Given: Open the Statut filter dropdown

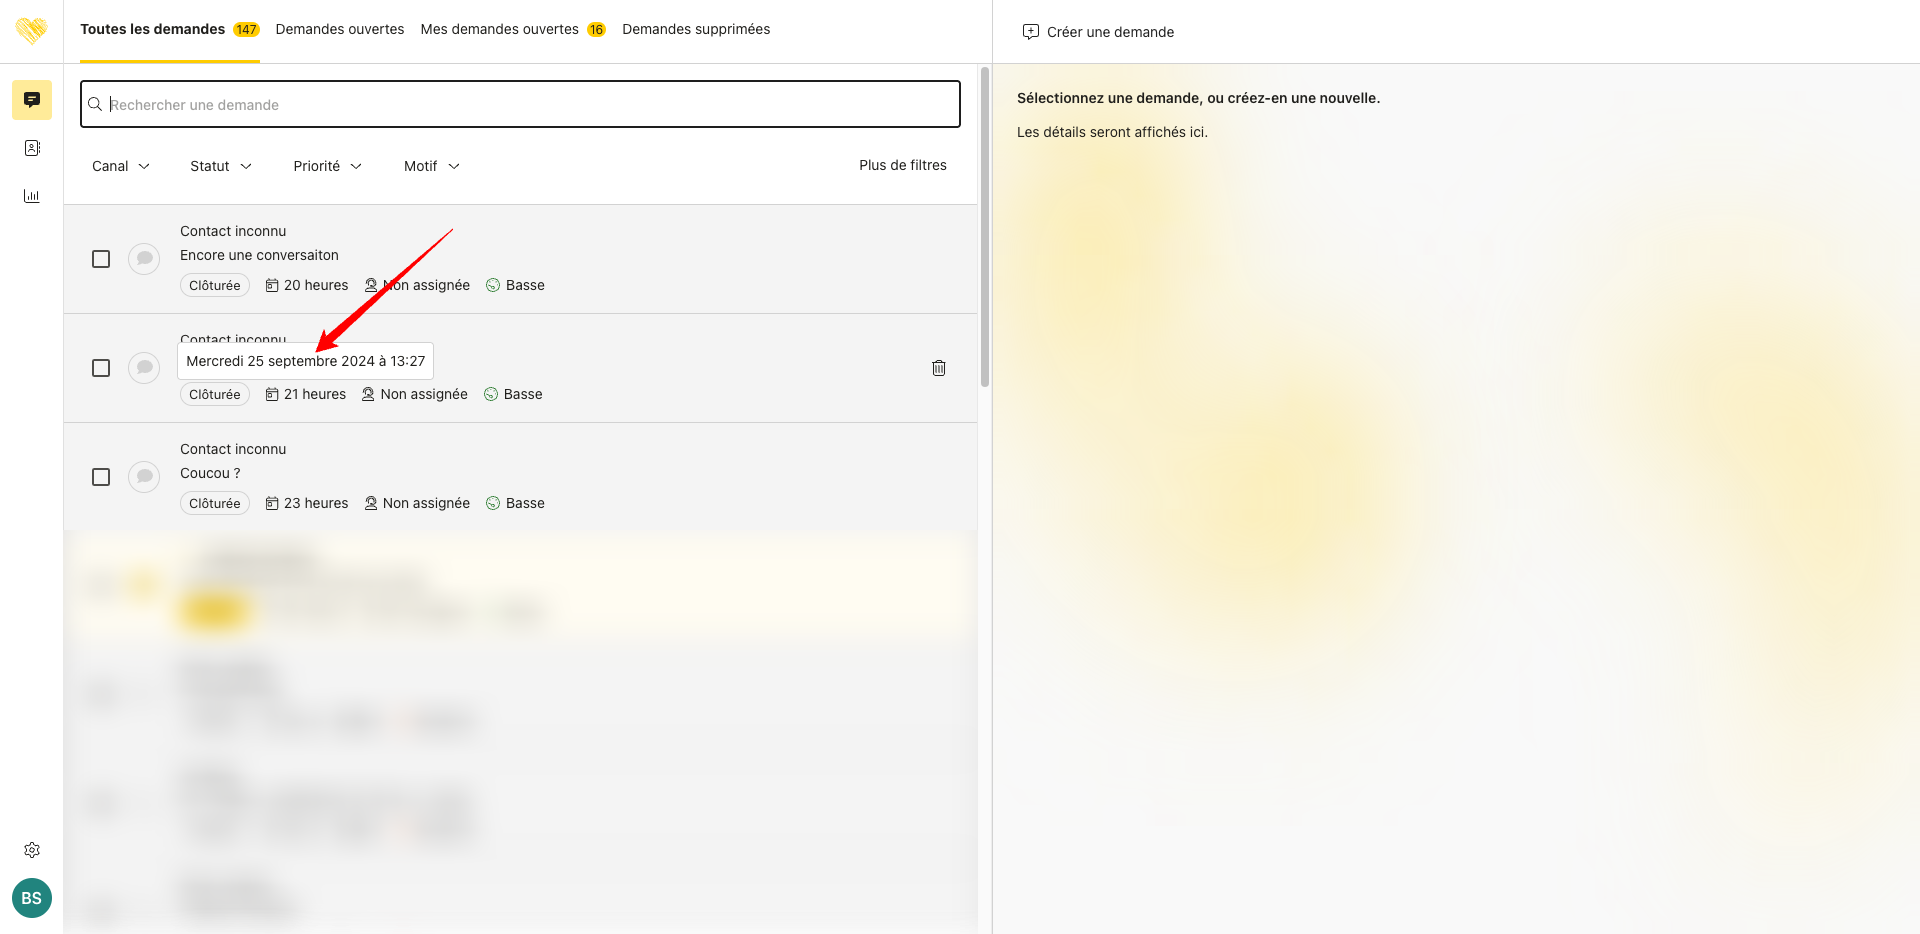Looking at the screenshot, I should [221, 166].
